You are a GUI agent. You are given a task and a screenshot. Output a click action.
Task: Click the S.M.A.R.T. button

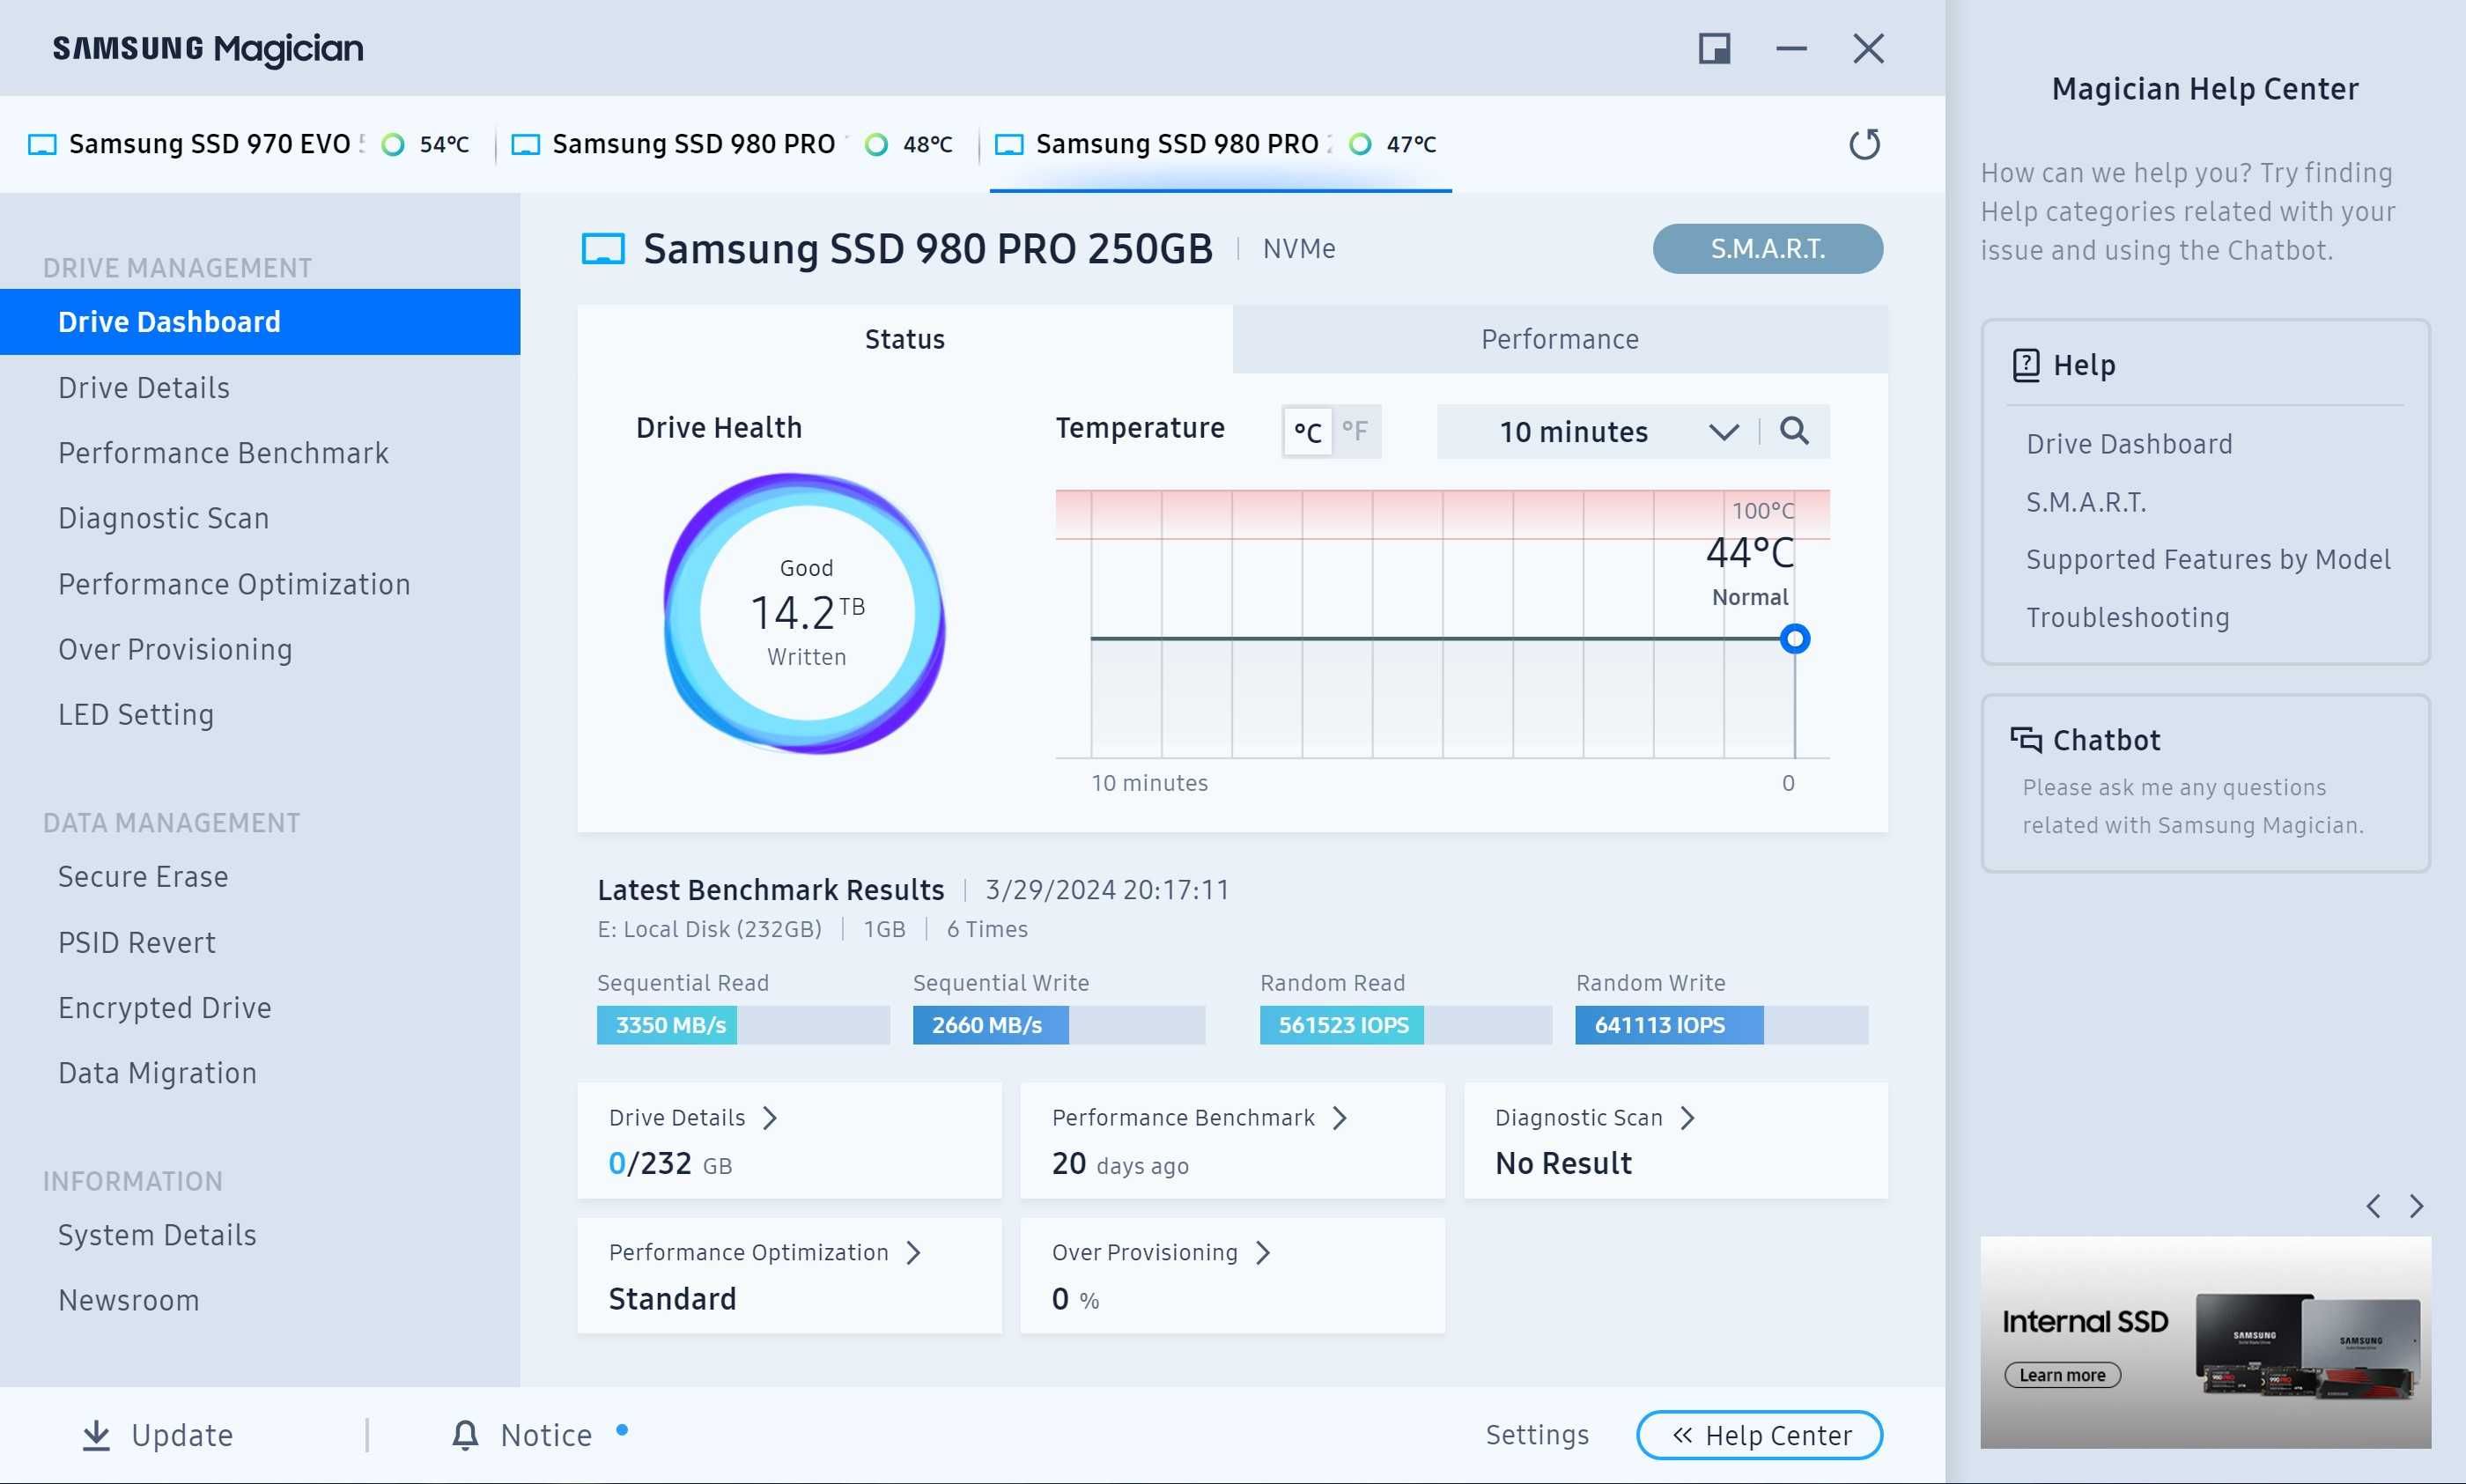(1767, 248)
